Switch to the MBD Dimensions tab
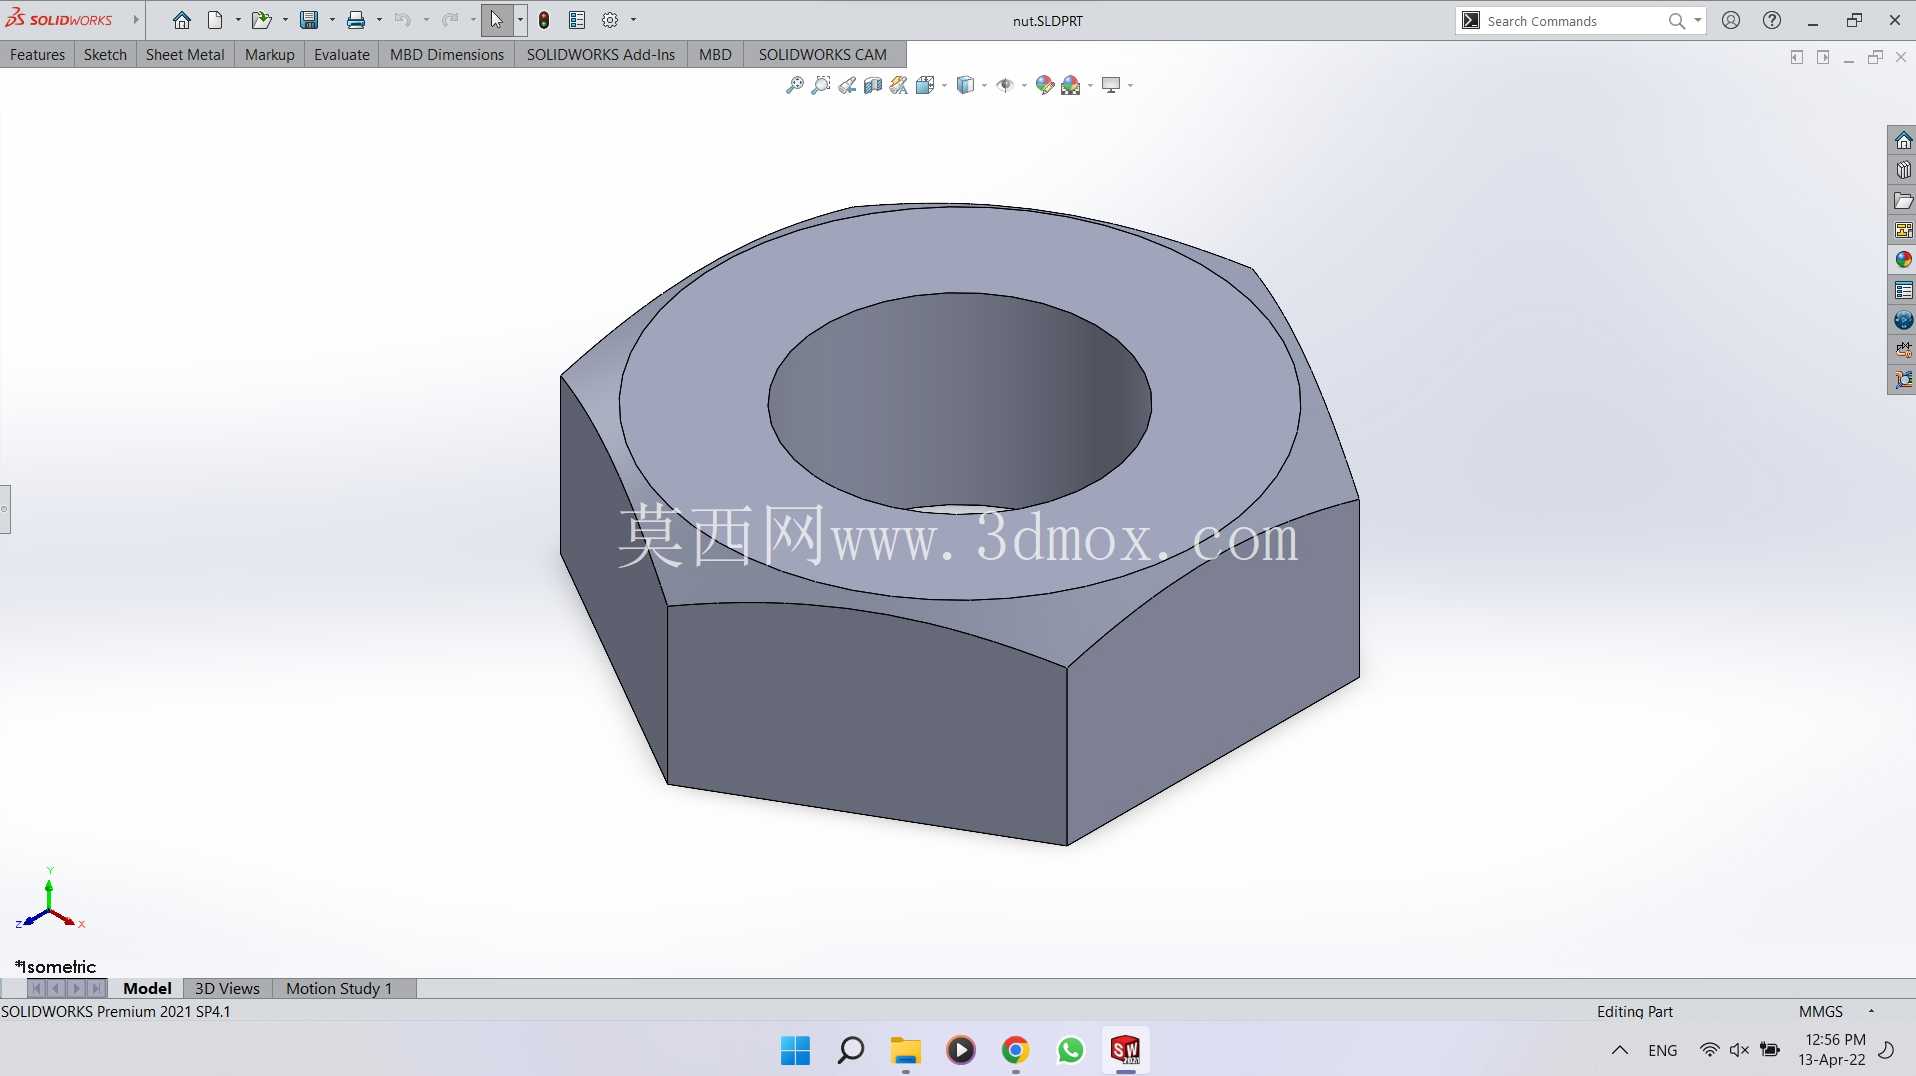Viewport: 1916px width, 1076px height. pos(447,55)
